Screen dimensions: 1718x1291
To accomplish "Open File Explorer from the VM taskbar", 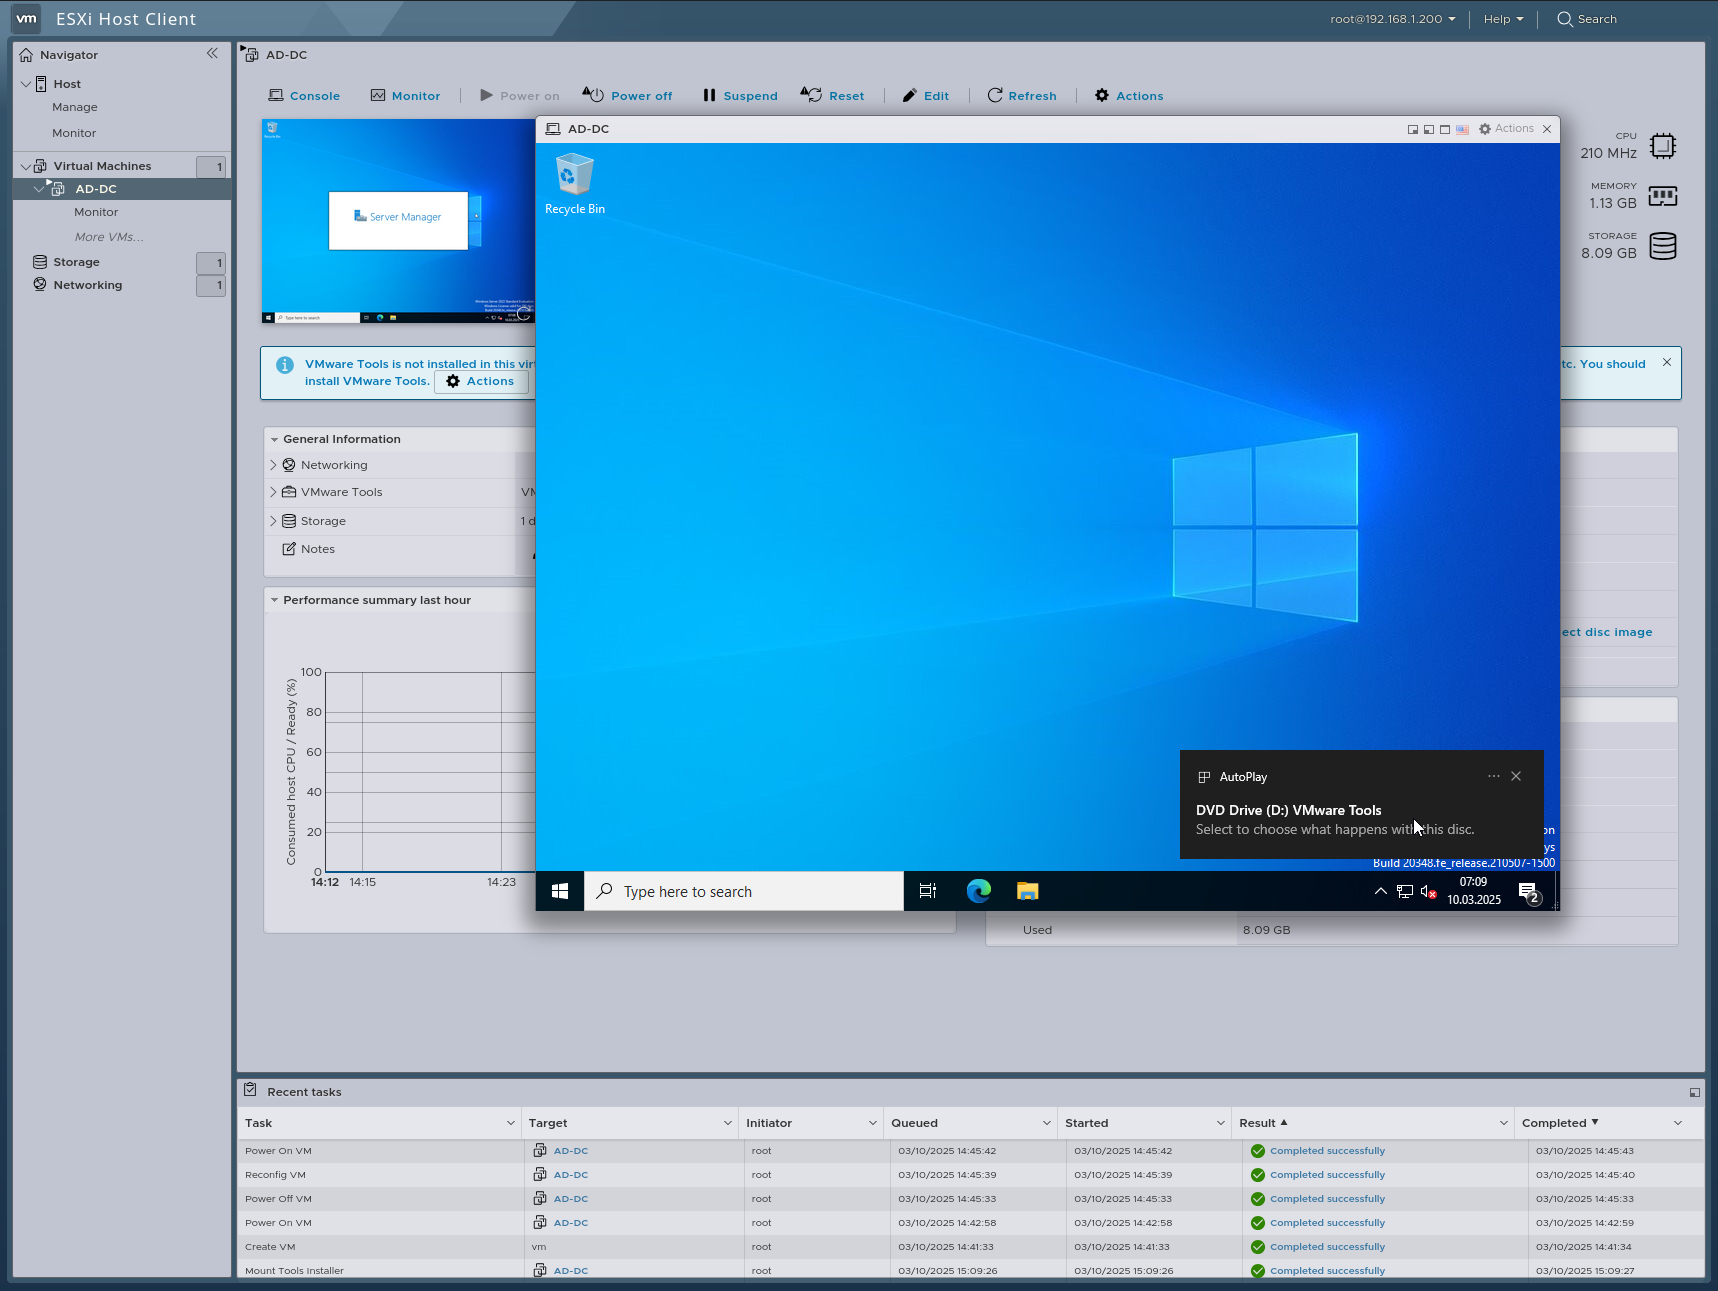I will click(x=1027, y=891).
